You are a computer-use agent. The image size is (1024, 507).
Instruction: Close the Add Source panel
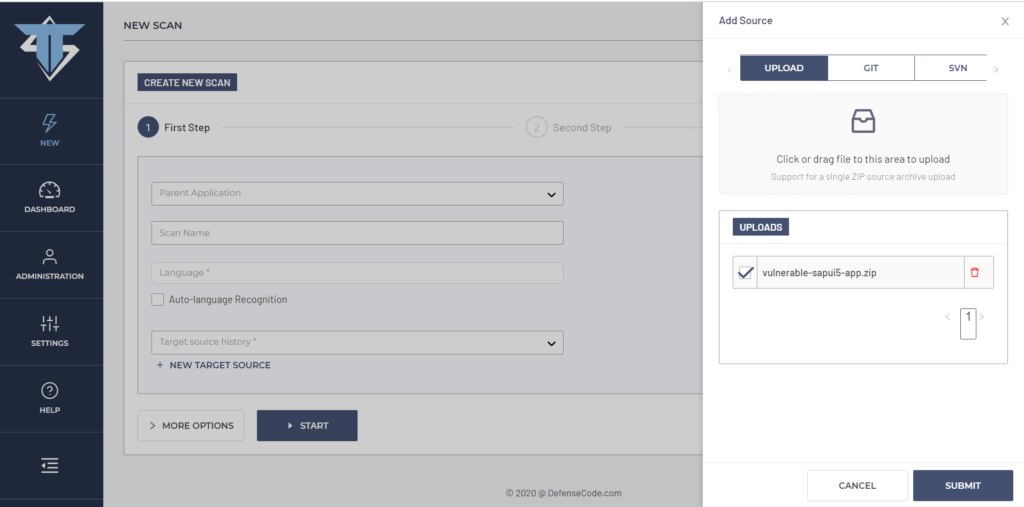[x=1005, y=21]
